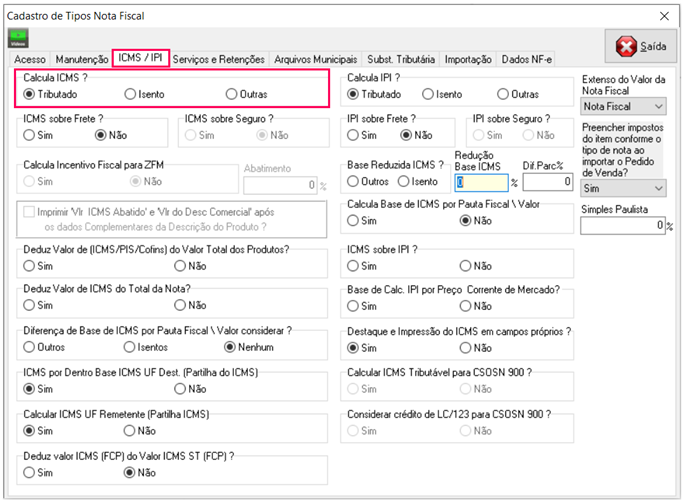Image resolution: width=684 pixels, height=503 pixels.
Task: Open the Subst. Tributária tab
Action: pyautogui.click(x=401, y=60)
